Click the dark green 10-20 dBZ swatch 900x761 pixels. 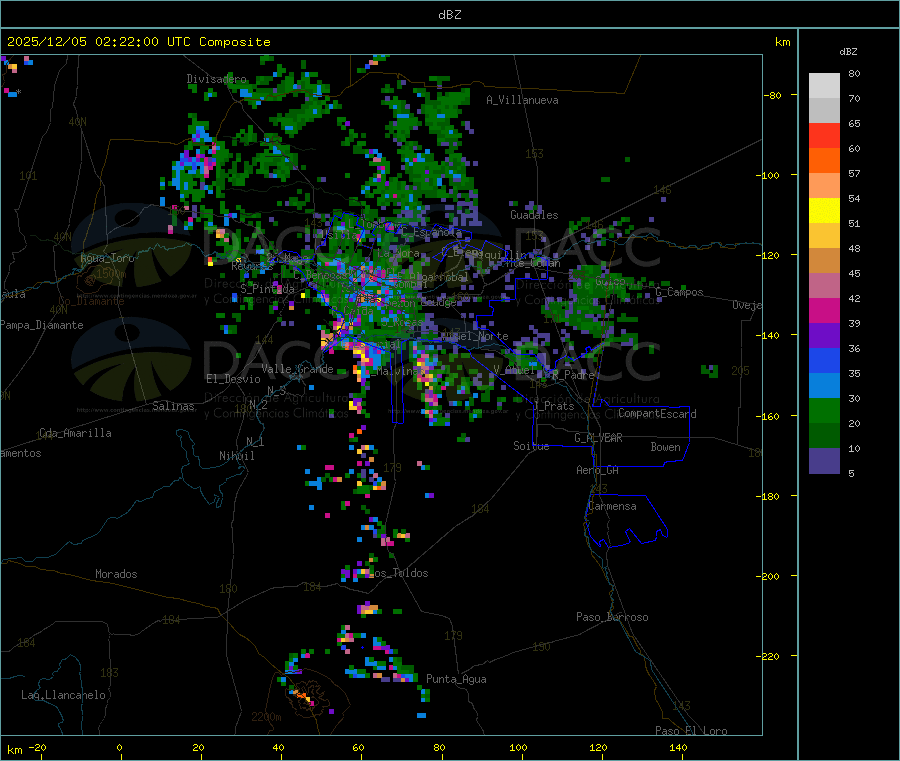coord(824,436)
